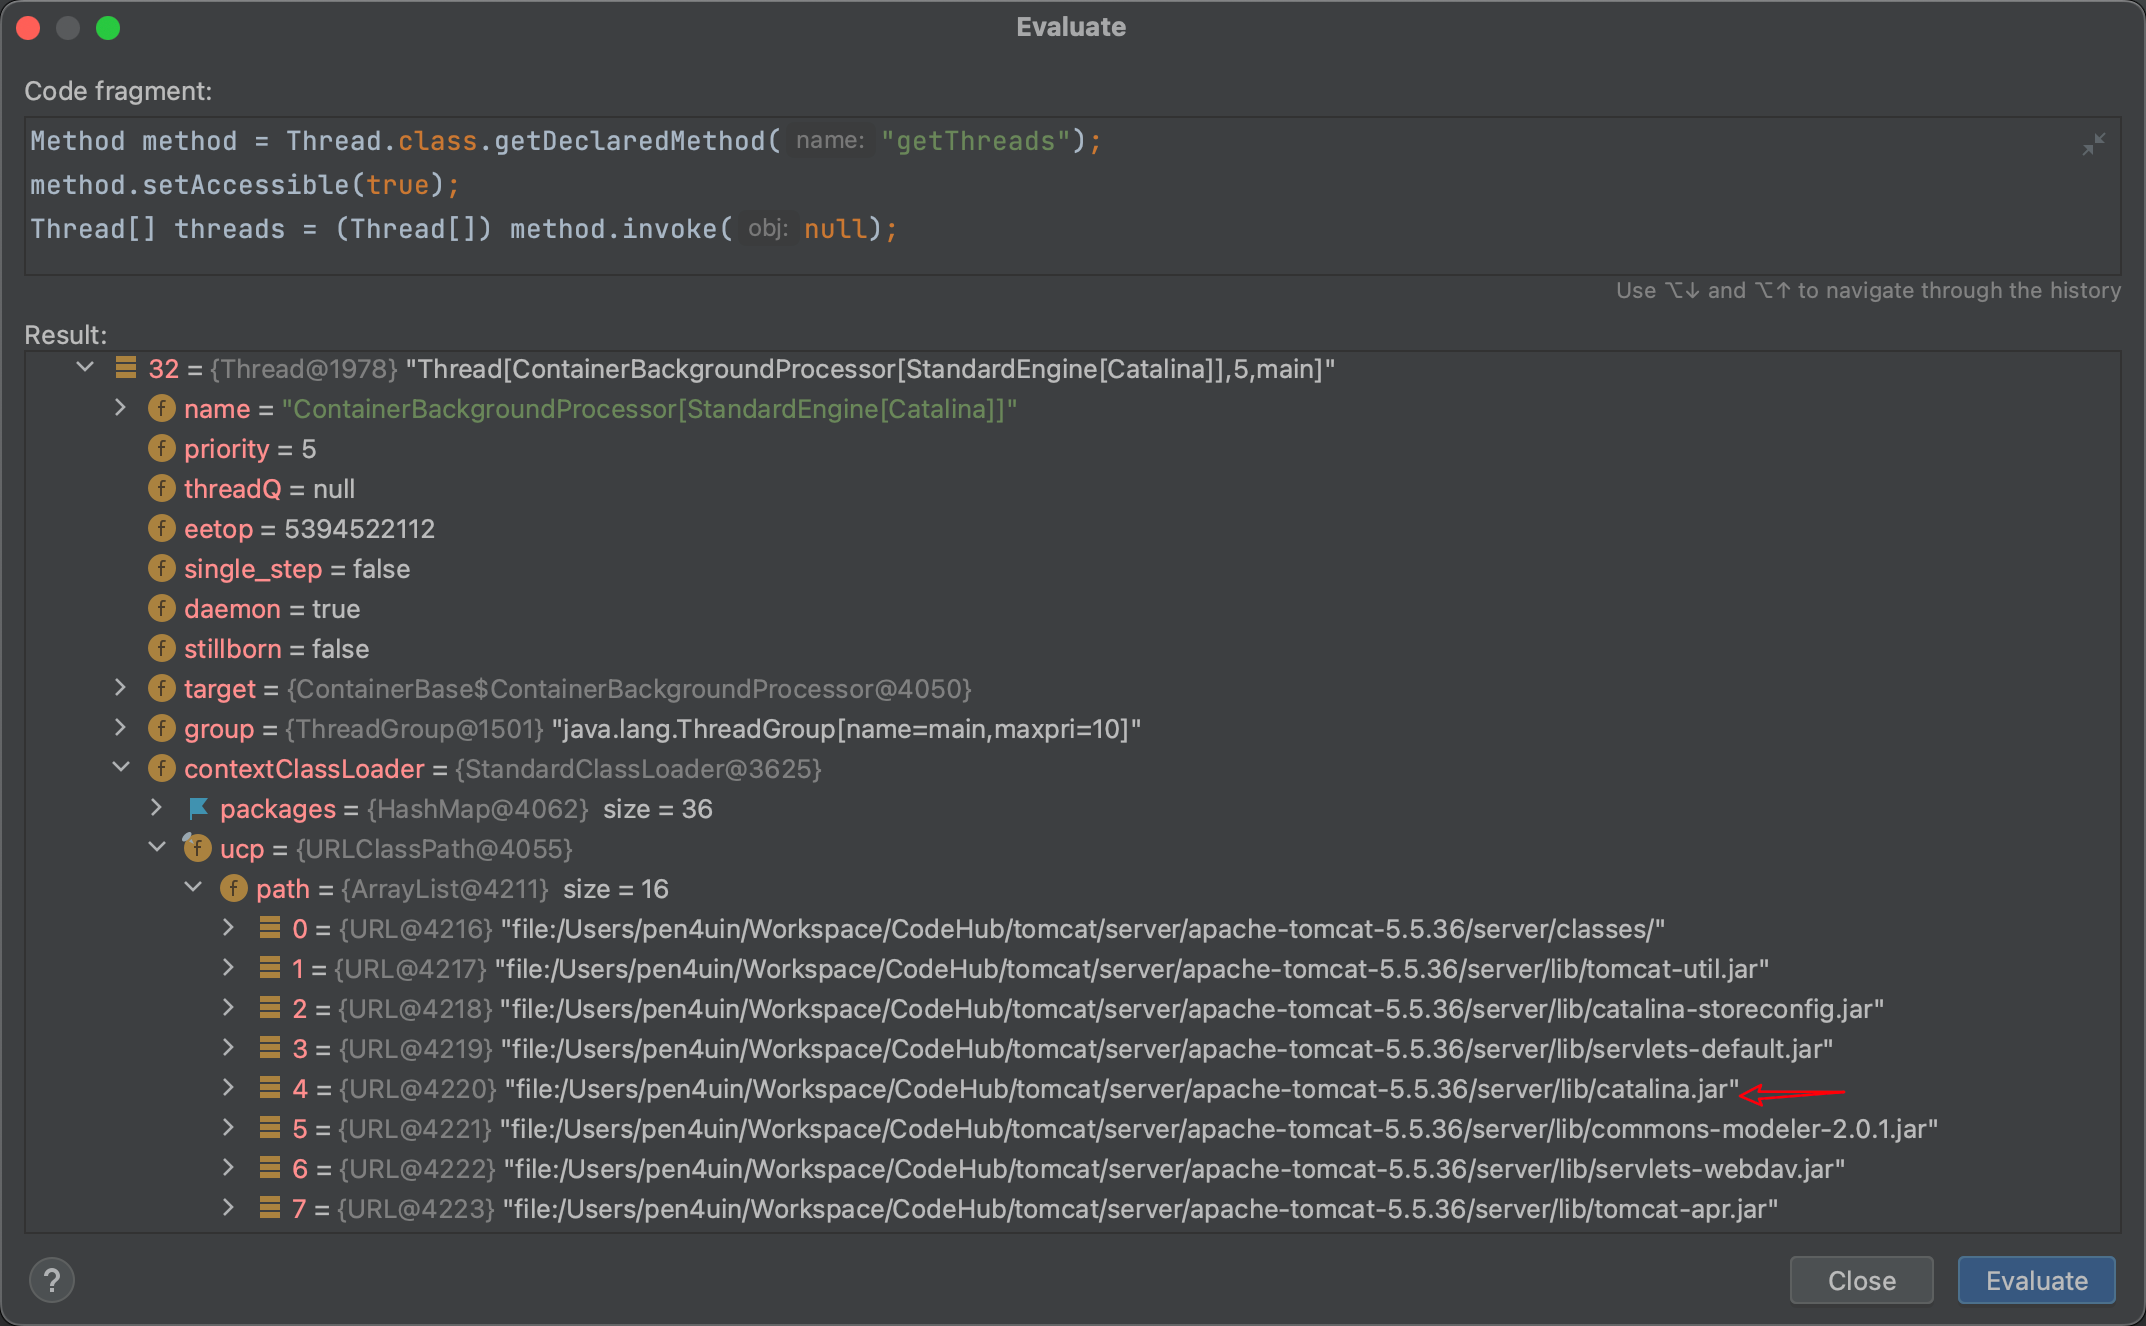
Task: Collapse the code fragment editor using the collapse icon
Action: pos(2093,144)
